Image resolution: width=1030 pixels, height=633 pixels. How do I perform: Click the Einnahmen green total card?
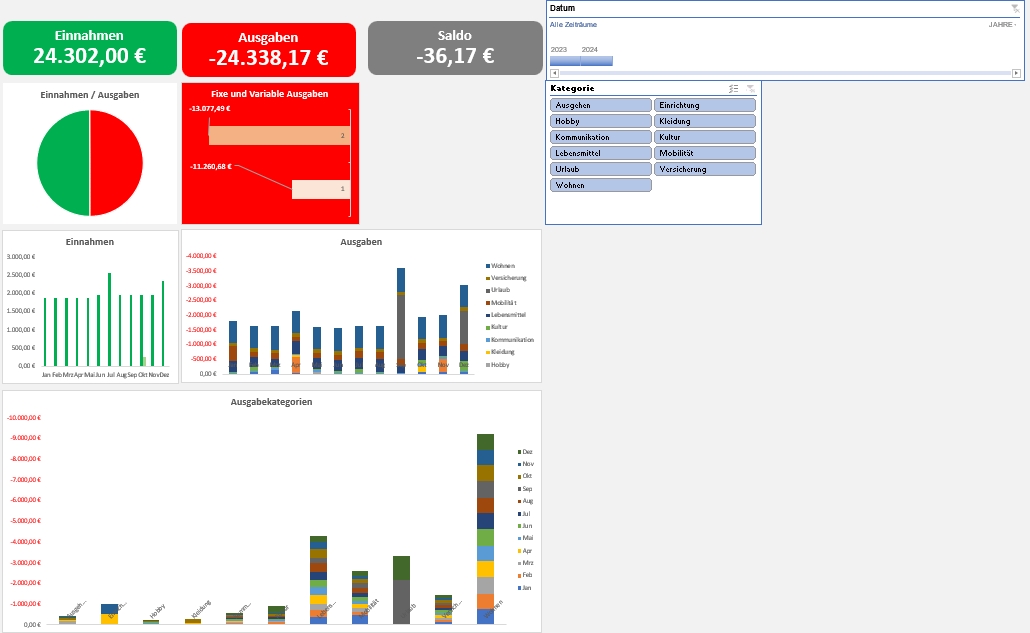pos(89,48)
